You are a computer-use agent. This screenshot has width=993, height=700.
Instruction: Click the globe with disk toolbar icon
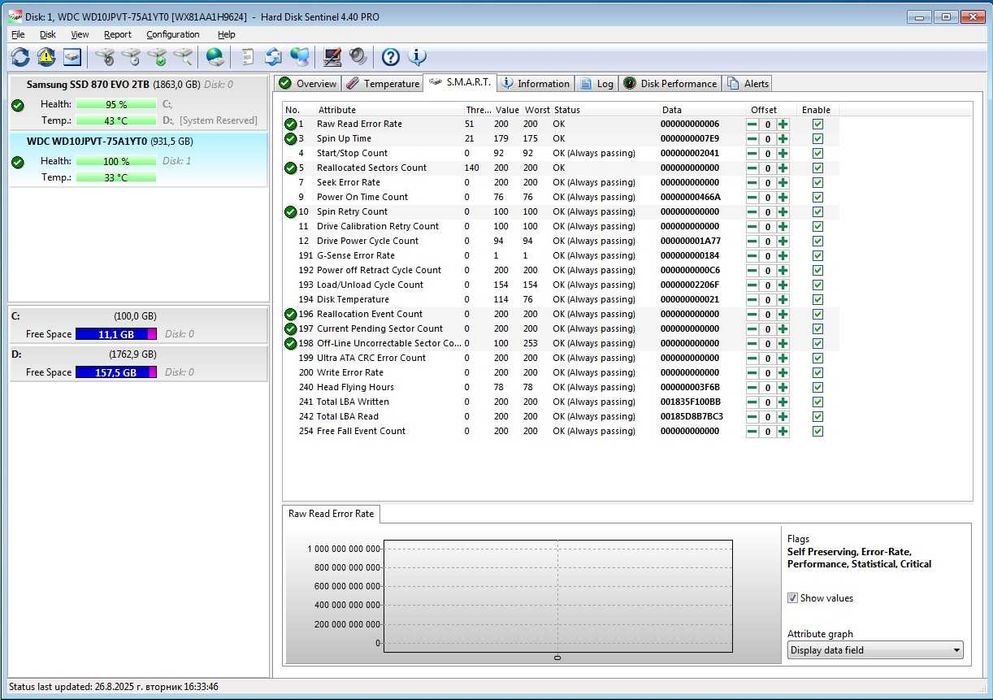[214, 57]
